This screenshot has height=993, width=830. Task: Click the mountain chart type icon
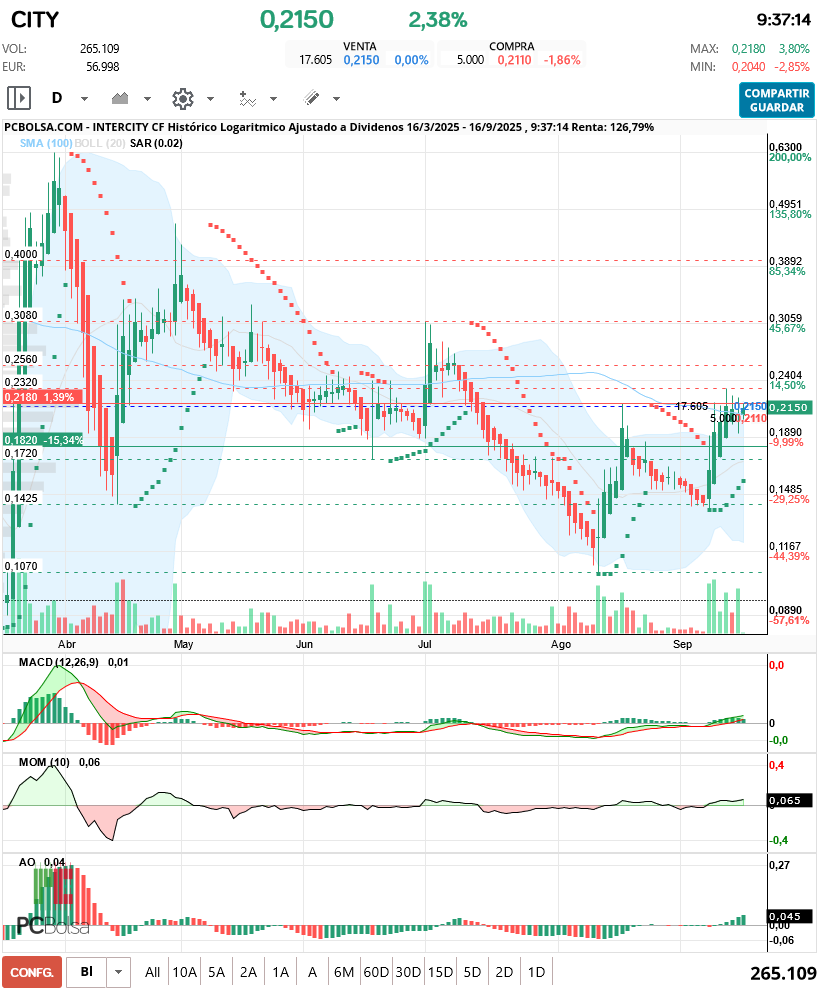(121, 98)
